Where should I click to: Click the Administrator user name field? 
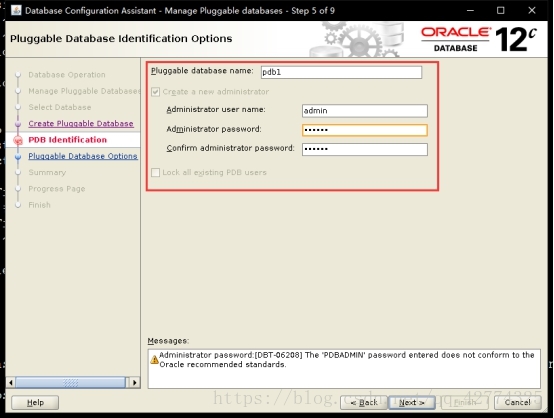[x=365, y=111]
